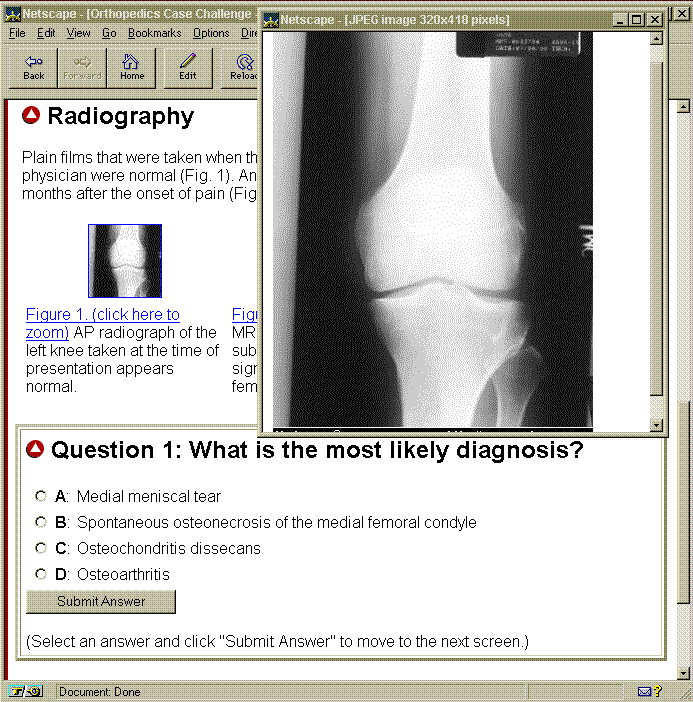Viewport: 693px width, 702px height.
Task: Click the image window scroll down arrow
Action: click(x=656, y=425)
